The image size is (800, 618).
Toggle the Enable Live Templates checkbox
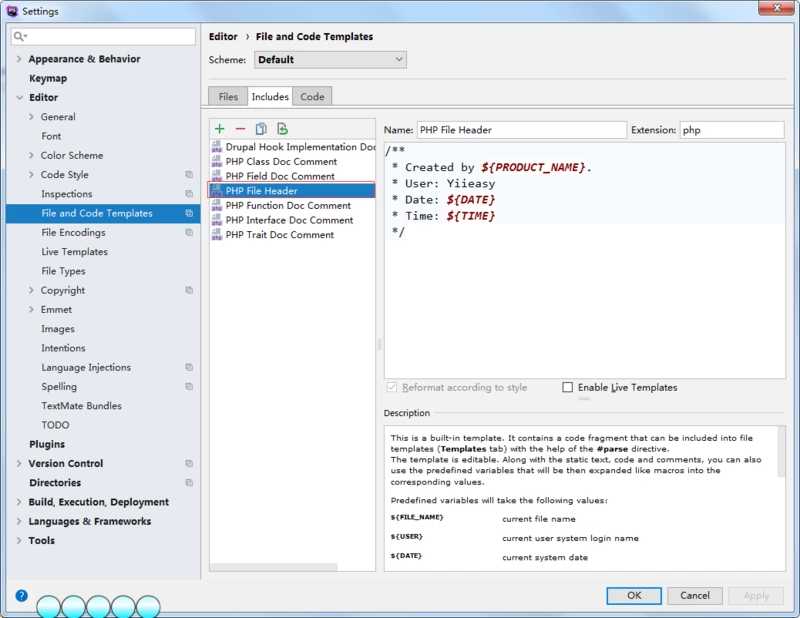(567, 387)
